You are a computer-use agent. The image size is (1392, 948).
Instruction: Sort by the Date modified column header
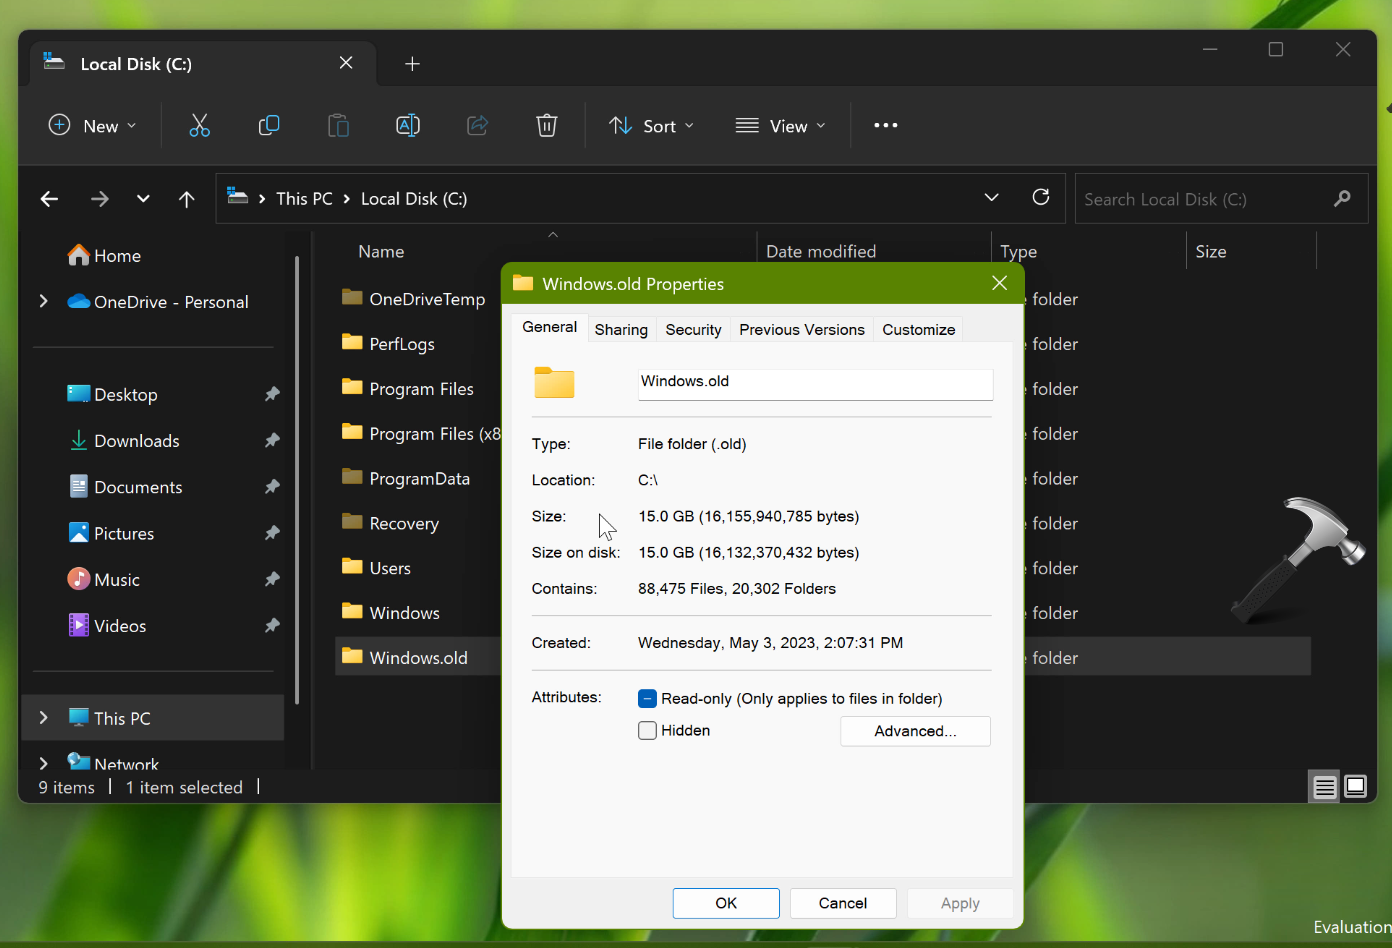click(821, 252)
